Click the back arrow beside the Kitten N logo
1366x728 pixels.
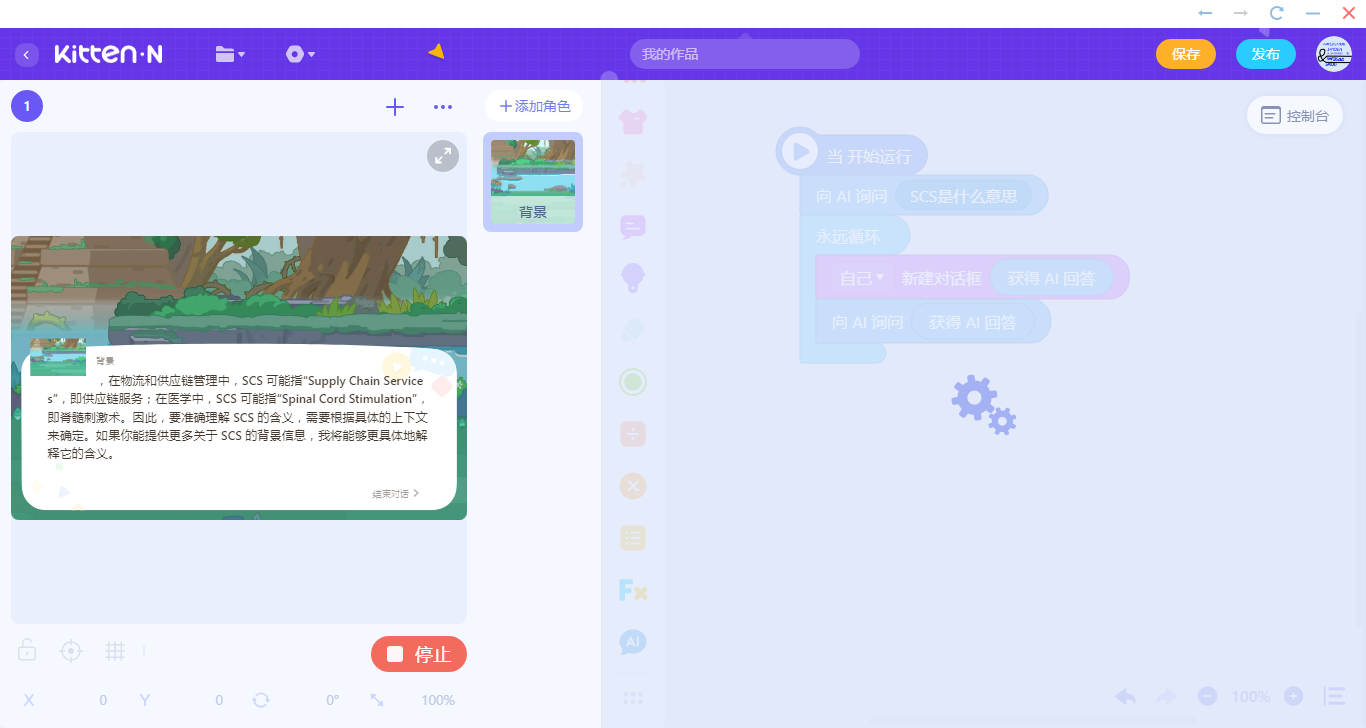27,54
